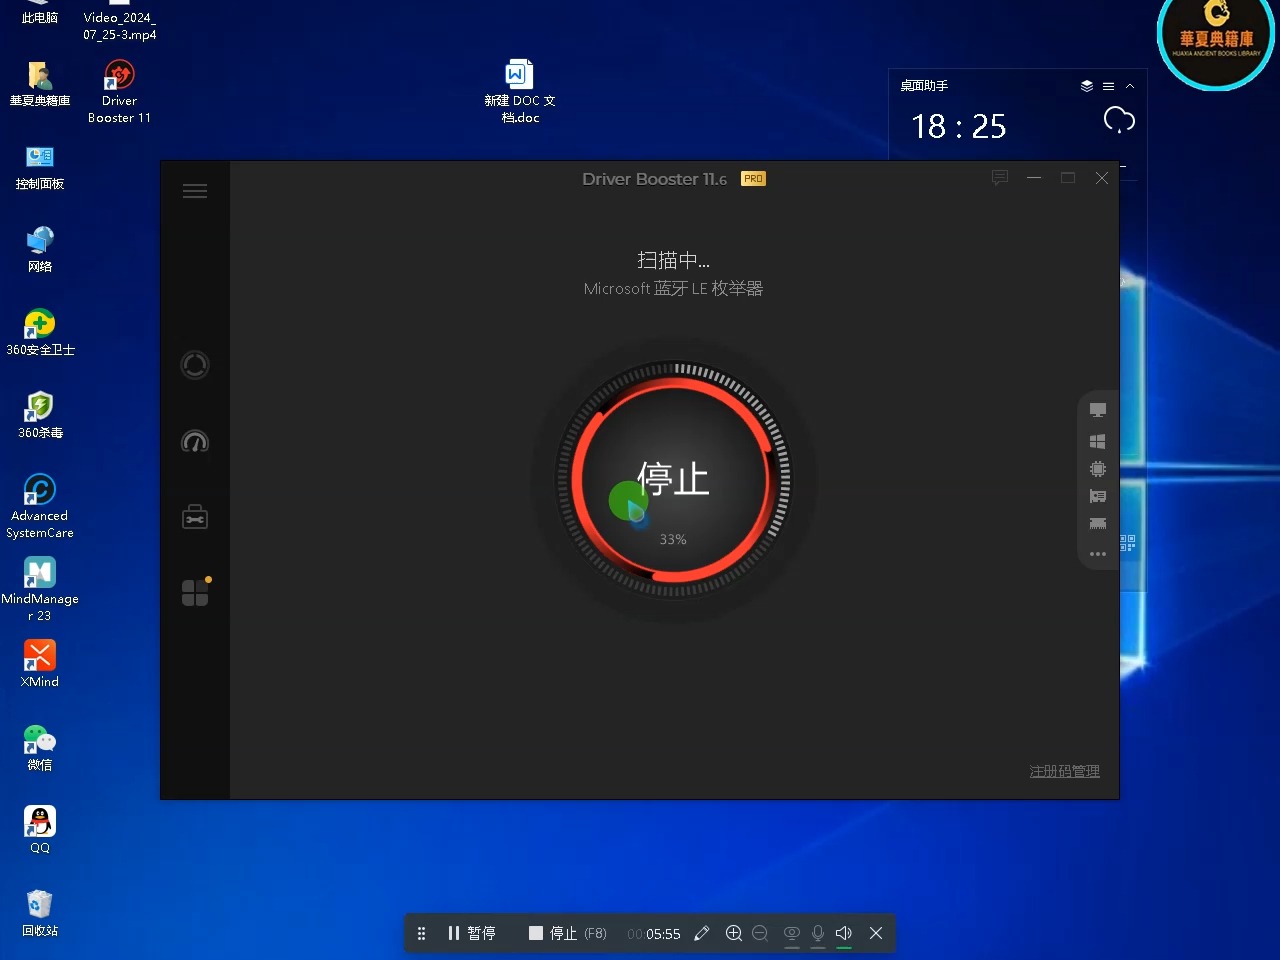1280x960 pixels.
Task: Toggle the webcam in the recorder bar
Action: (x=792, y=934)
